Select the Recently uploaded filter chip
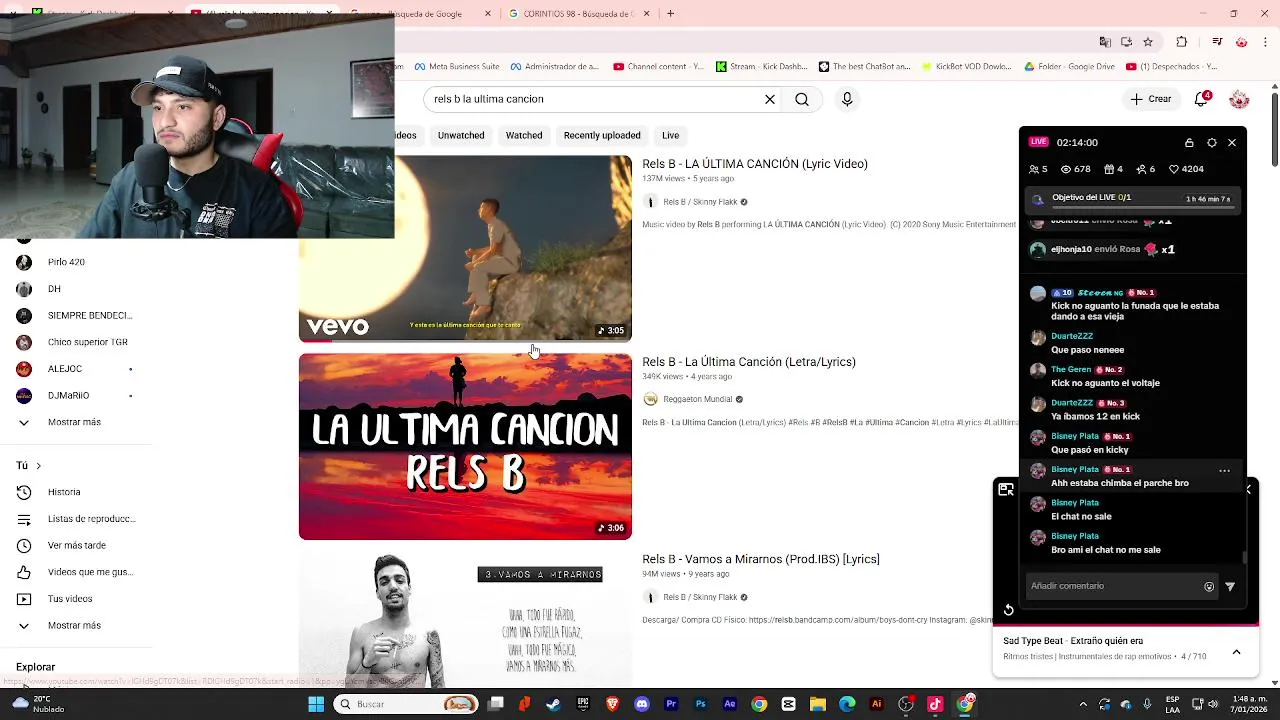 pyautogui.click(x=602, y=135)
